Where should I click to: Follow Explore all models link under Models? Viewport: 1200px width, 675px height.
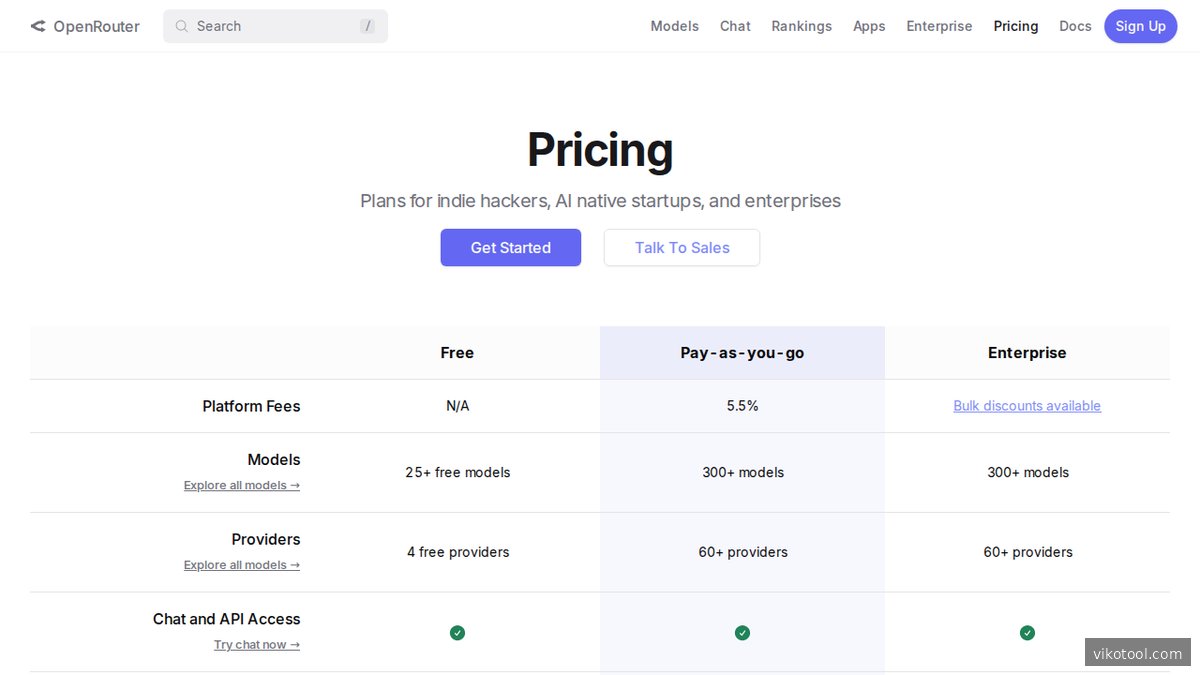pyautogui.click(x=241, y=485)
